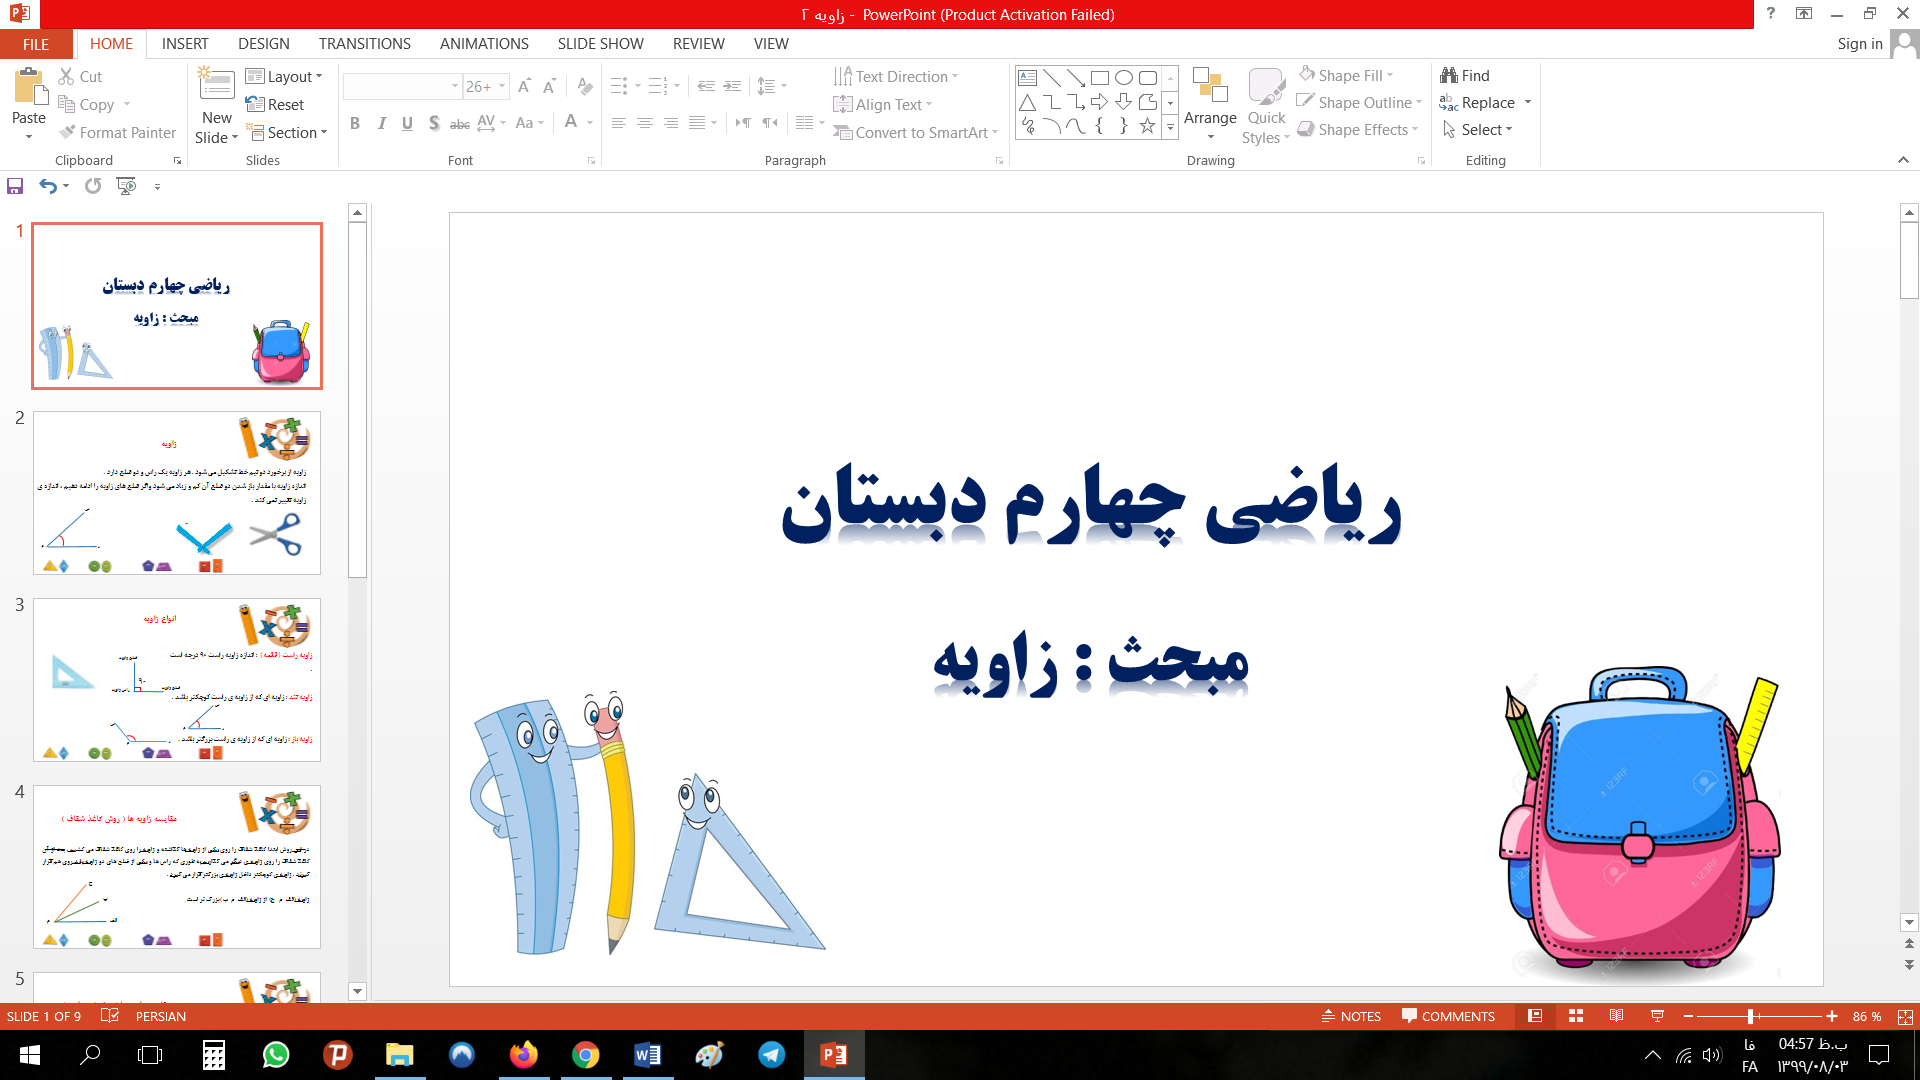Click the Sign in link
The image size is (1920, 1080).
coord(1859,44)
